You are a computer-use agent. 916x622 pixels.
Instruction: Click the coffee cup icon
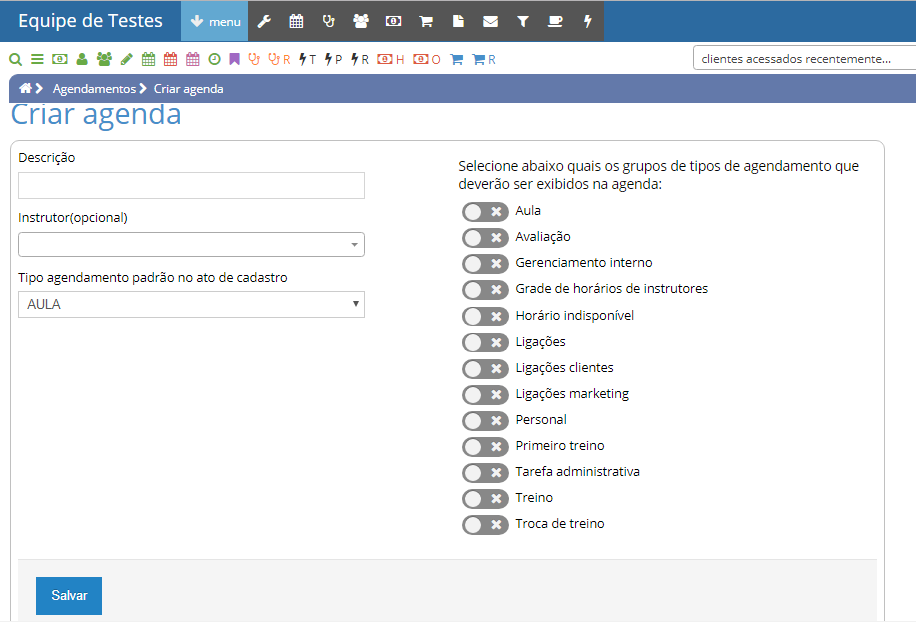click(555, 21)
